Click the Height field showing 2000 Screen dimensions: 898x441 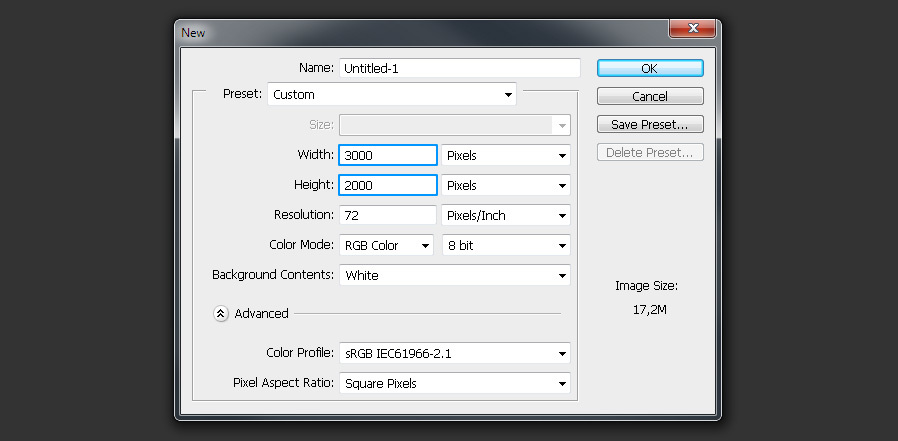(388, 186)
